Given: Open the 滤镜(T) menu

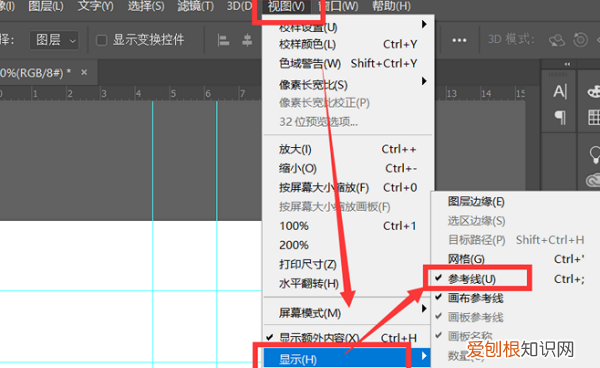Looking at the screenshot, I should pyautogui.click(x=196, y=7).
